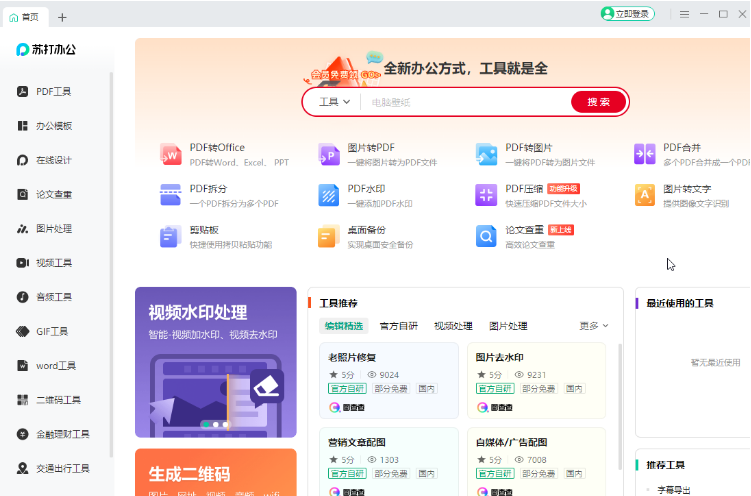Screen dimensions: 751x496
Task: Open the hamburger main menu
Action: point(684,14)
